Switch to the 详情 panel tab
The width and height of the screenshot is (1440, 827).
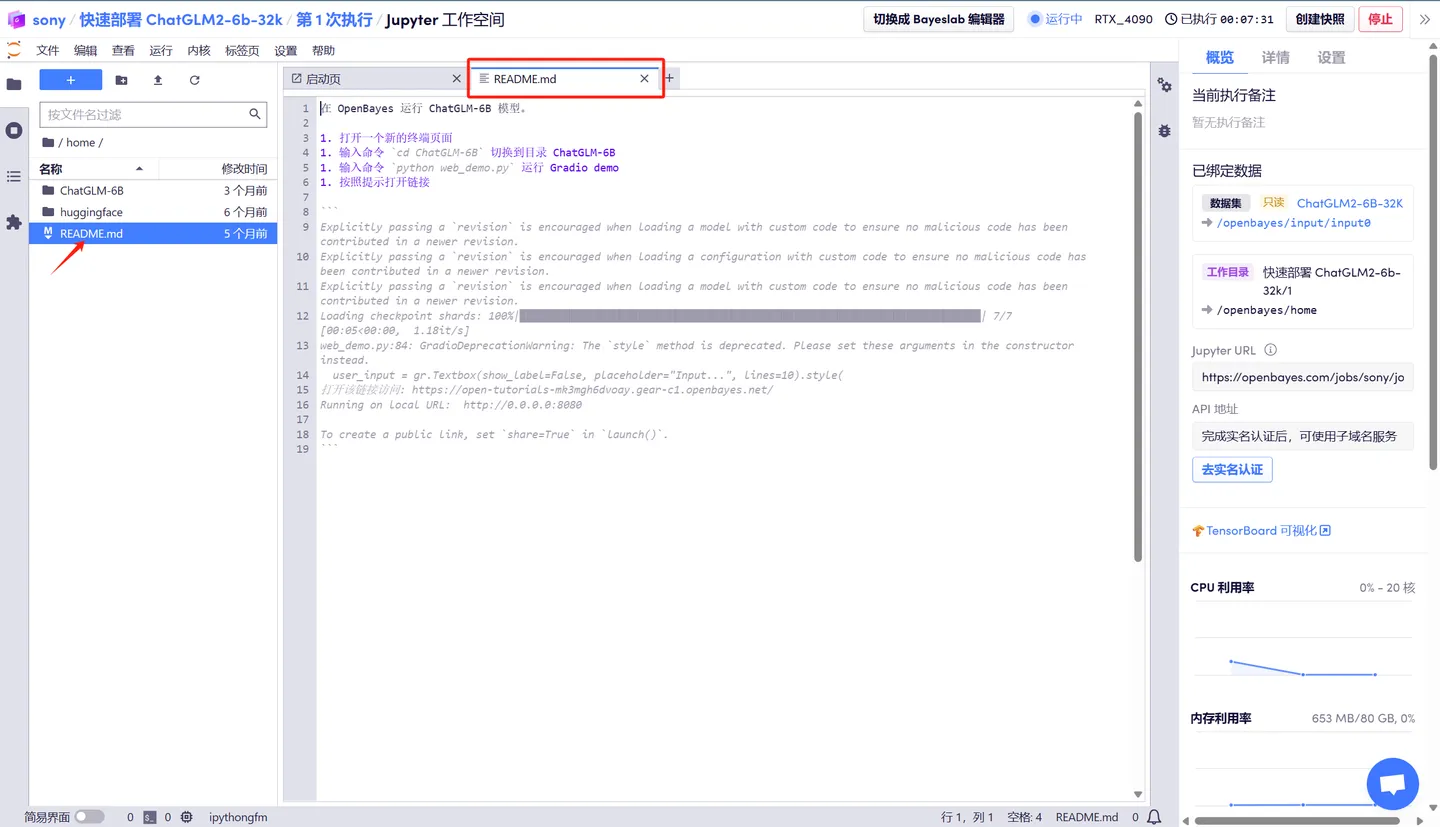pos(1276,58)
